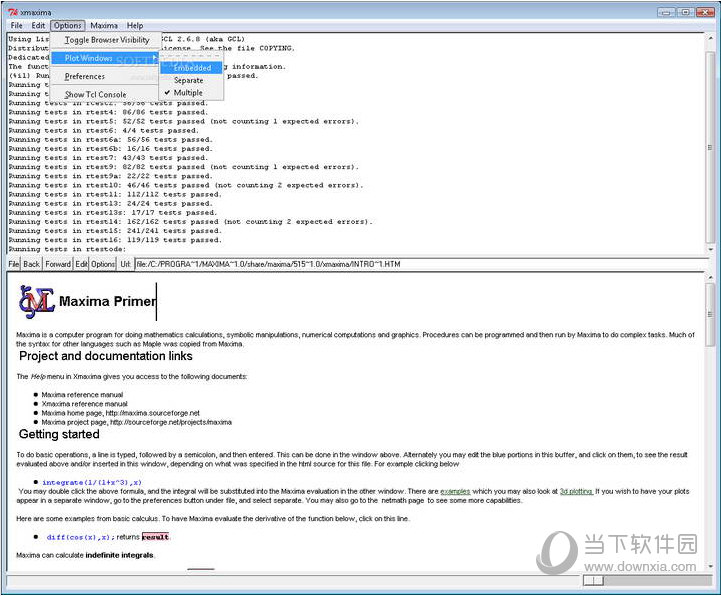721x596 pixels.
Task: Click the 'Getting started' heading
Action: point(59,435)
